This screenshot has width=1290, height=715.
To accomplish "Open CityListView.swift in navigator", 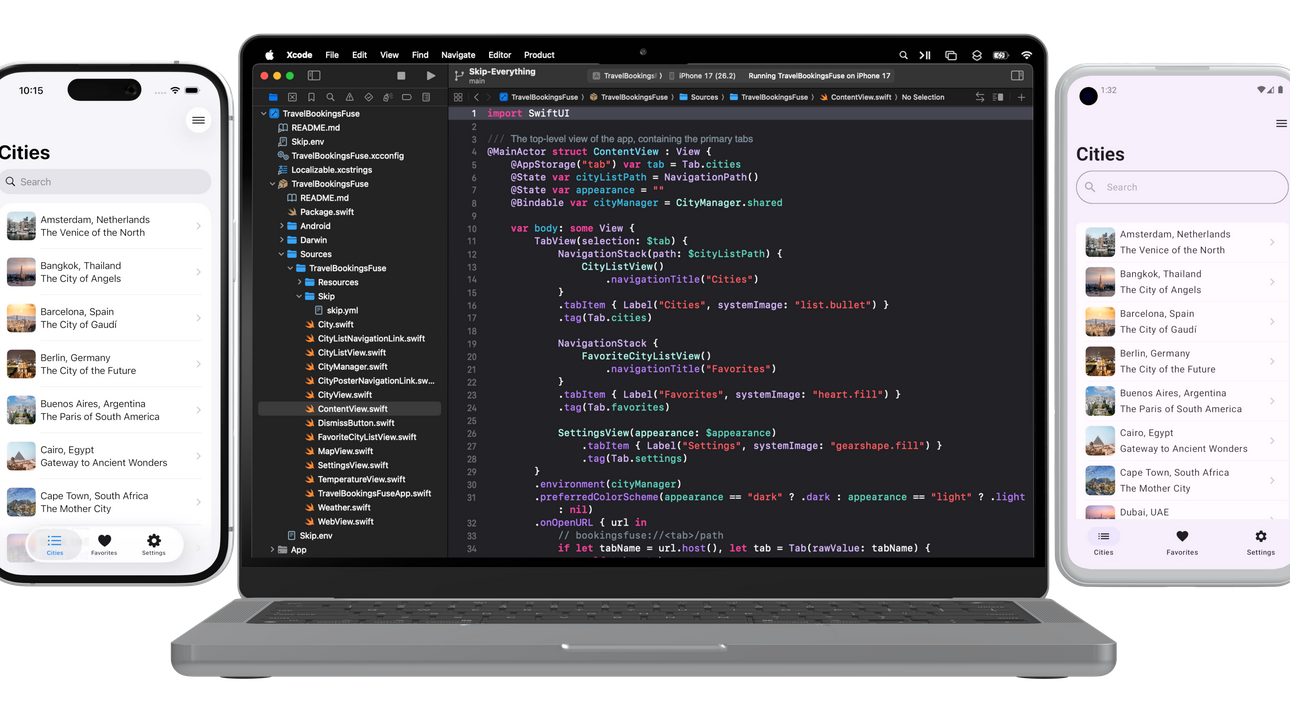I will pyautogui.click(x=351, y=353).
